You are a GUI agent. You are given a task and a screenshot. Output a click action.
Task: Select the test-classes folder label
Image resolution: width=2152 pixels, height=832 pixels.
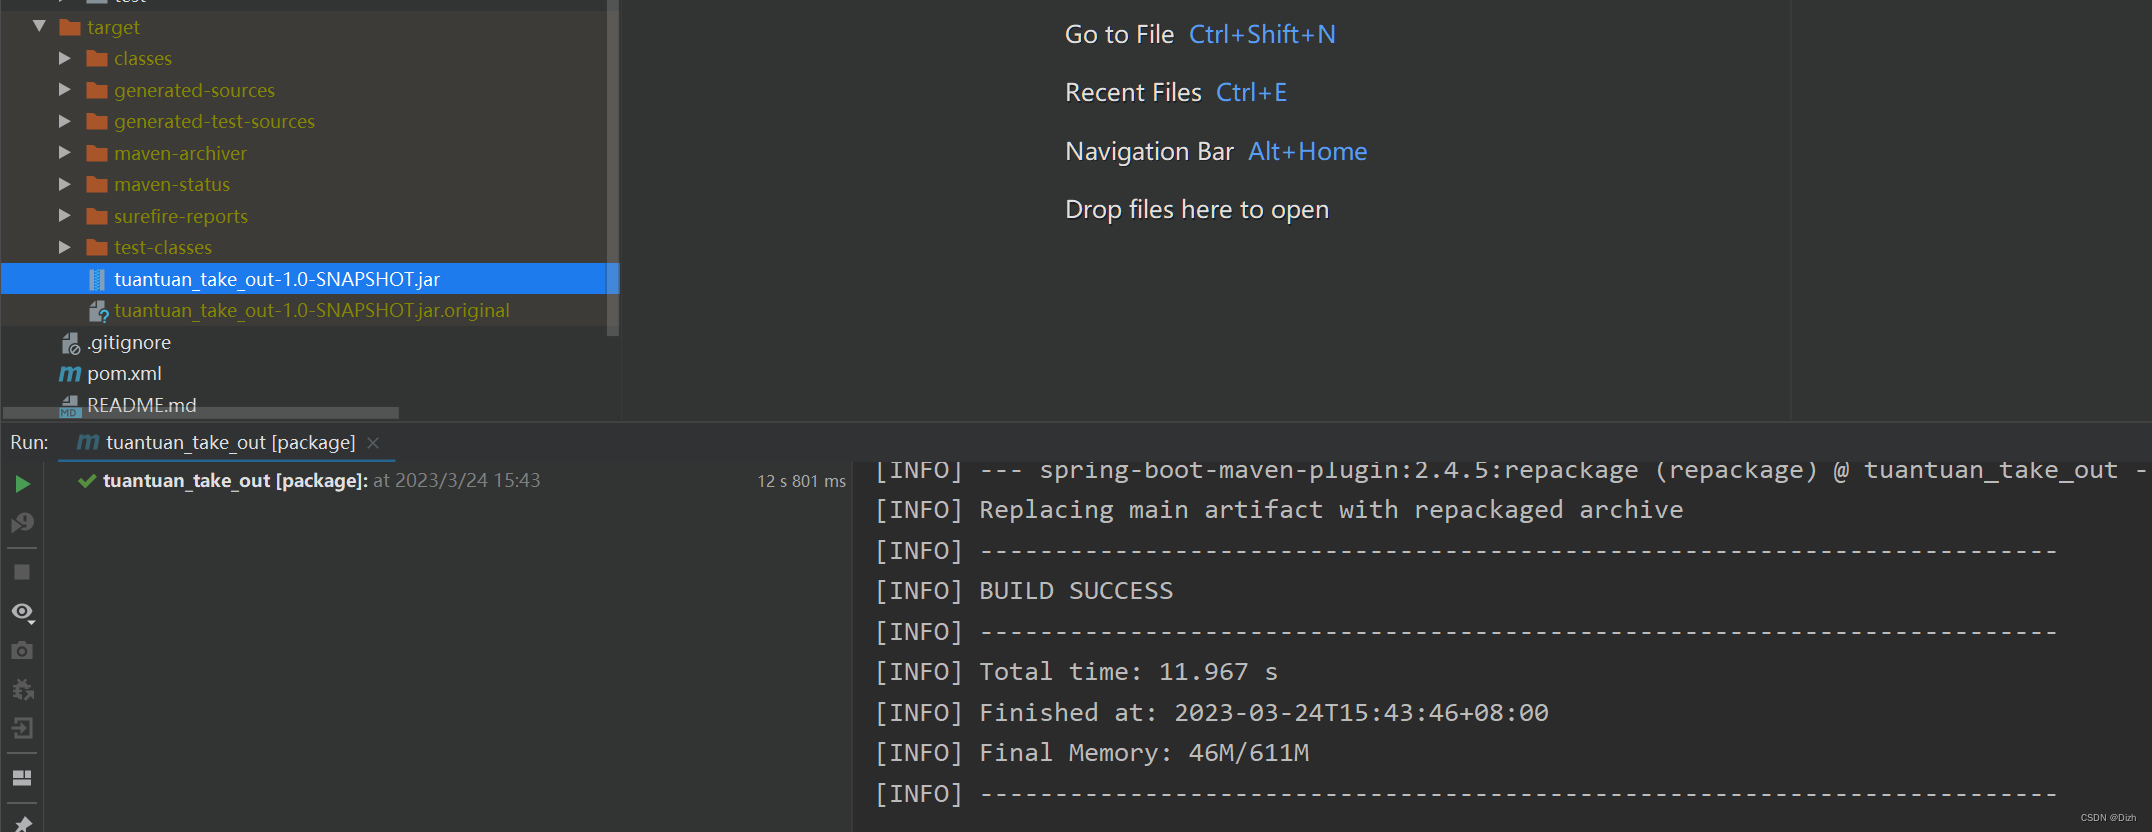(163, 248)
